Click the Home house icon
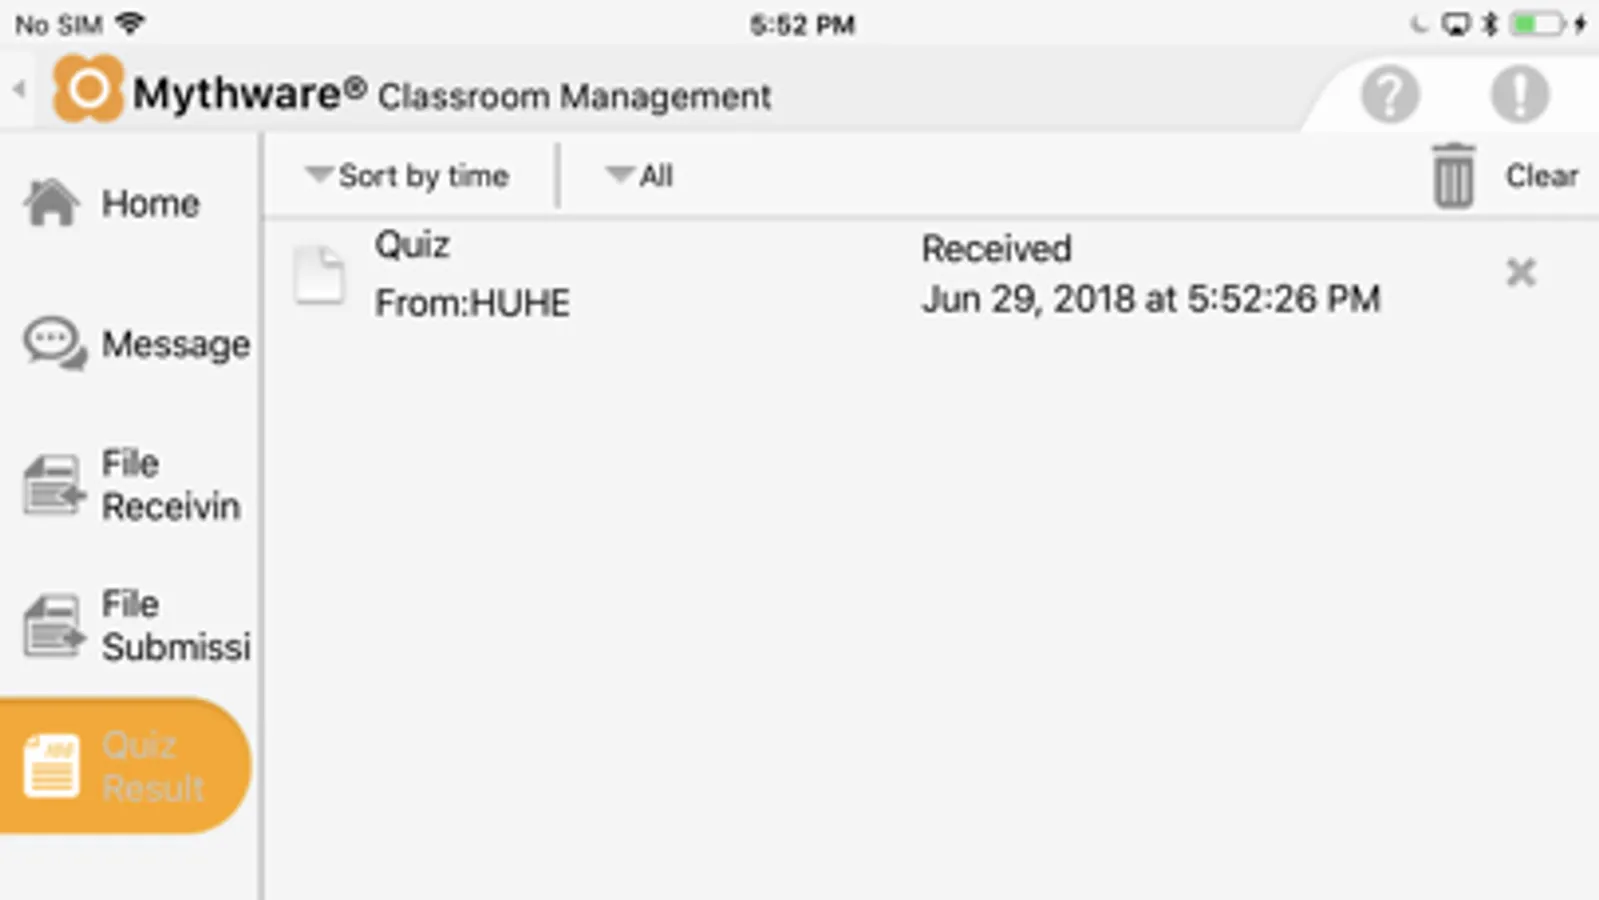 coord(51,203)
